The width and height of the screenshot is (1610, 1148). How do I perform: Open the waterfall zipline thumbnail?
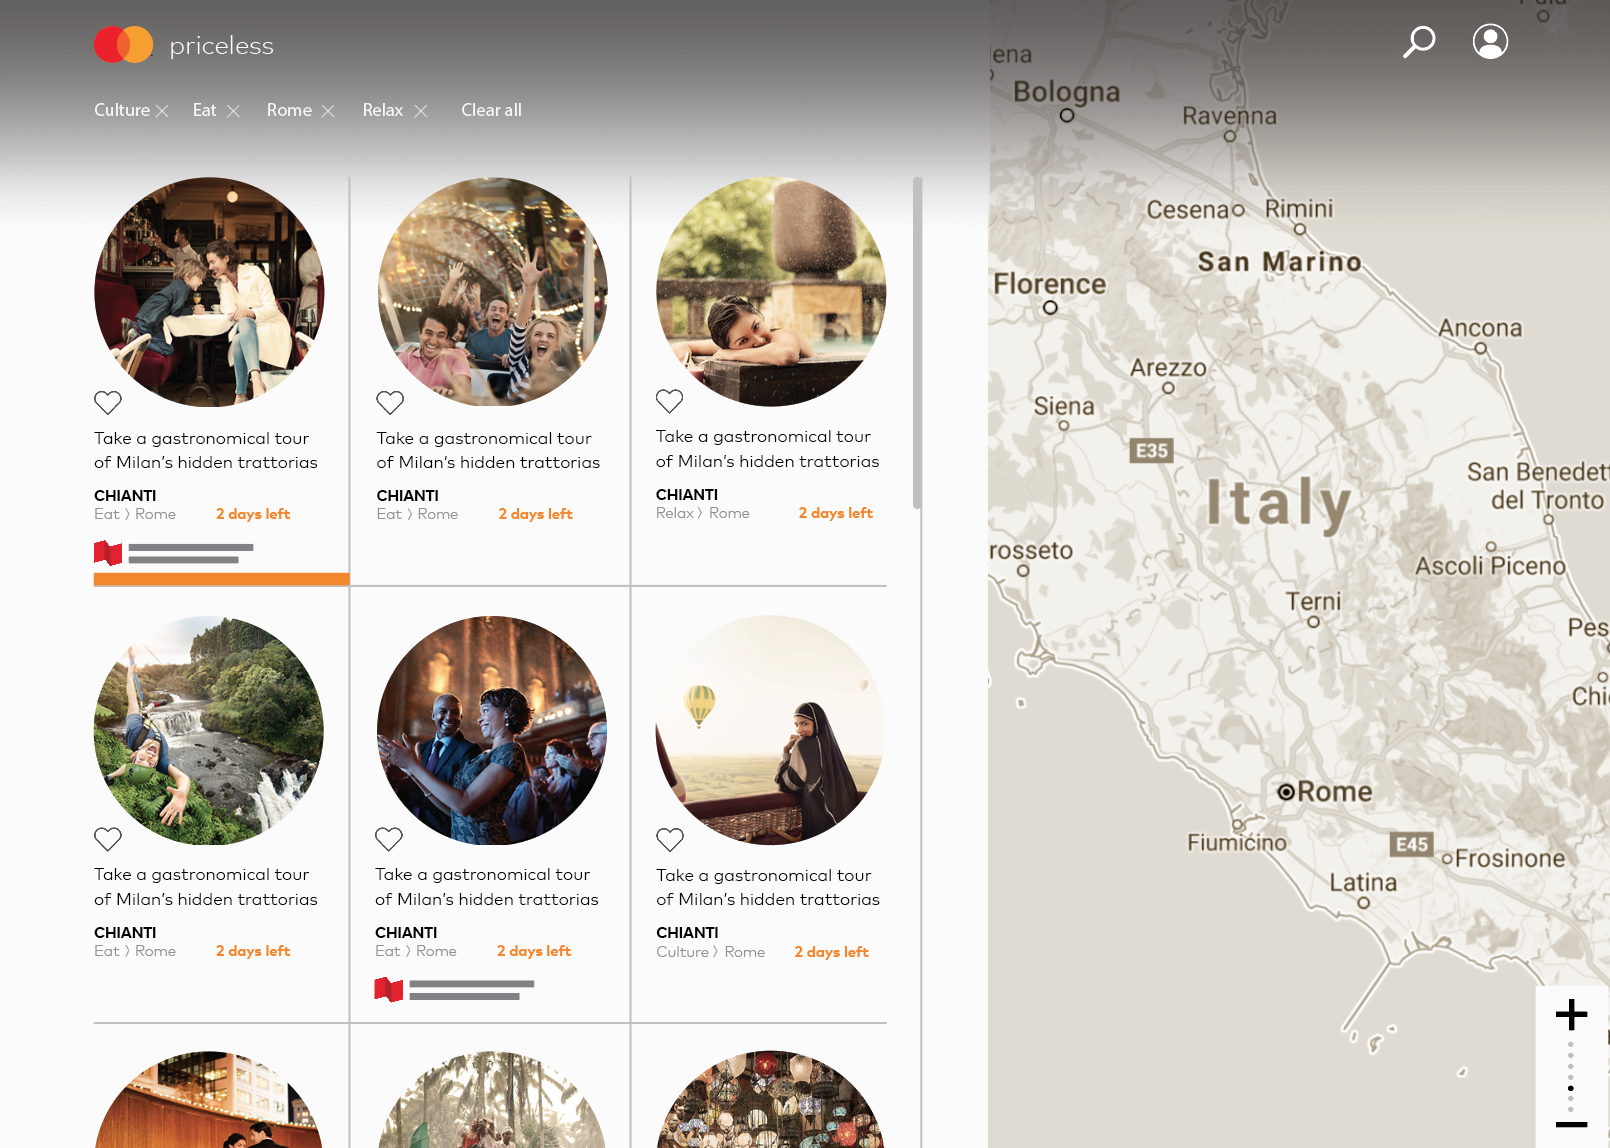tap(209, 730)
